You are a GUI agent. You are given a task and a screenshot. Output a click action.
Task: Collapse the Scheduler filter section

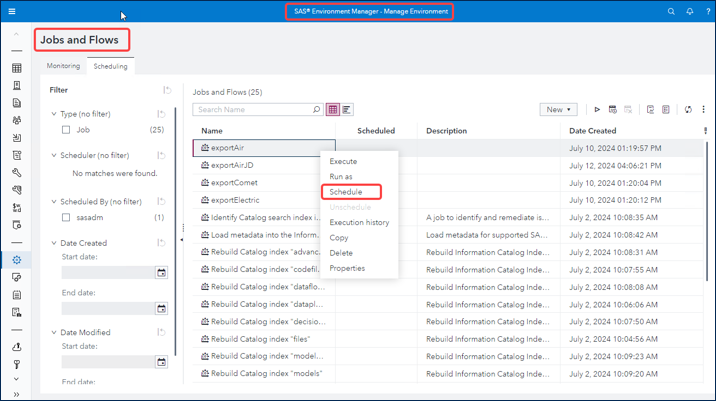pyautogui.click(x=54, y=155)
